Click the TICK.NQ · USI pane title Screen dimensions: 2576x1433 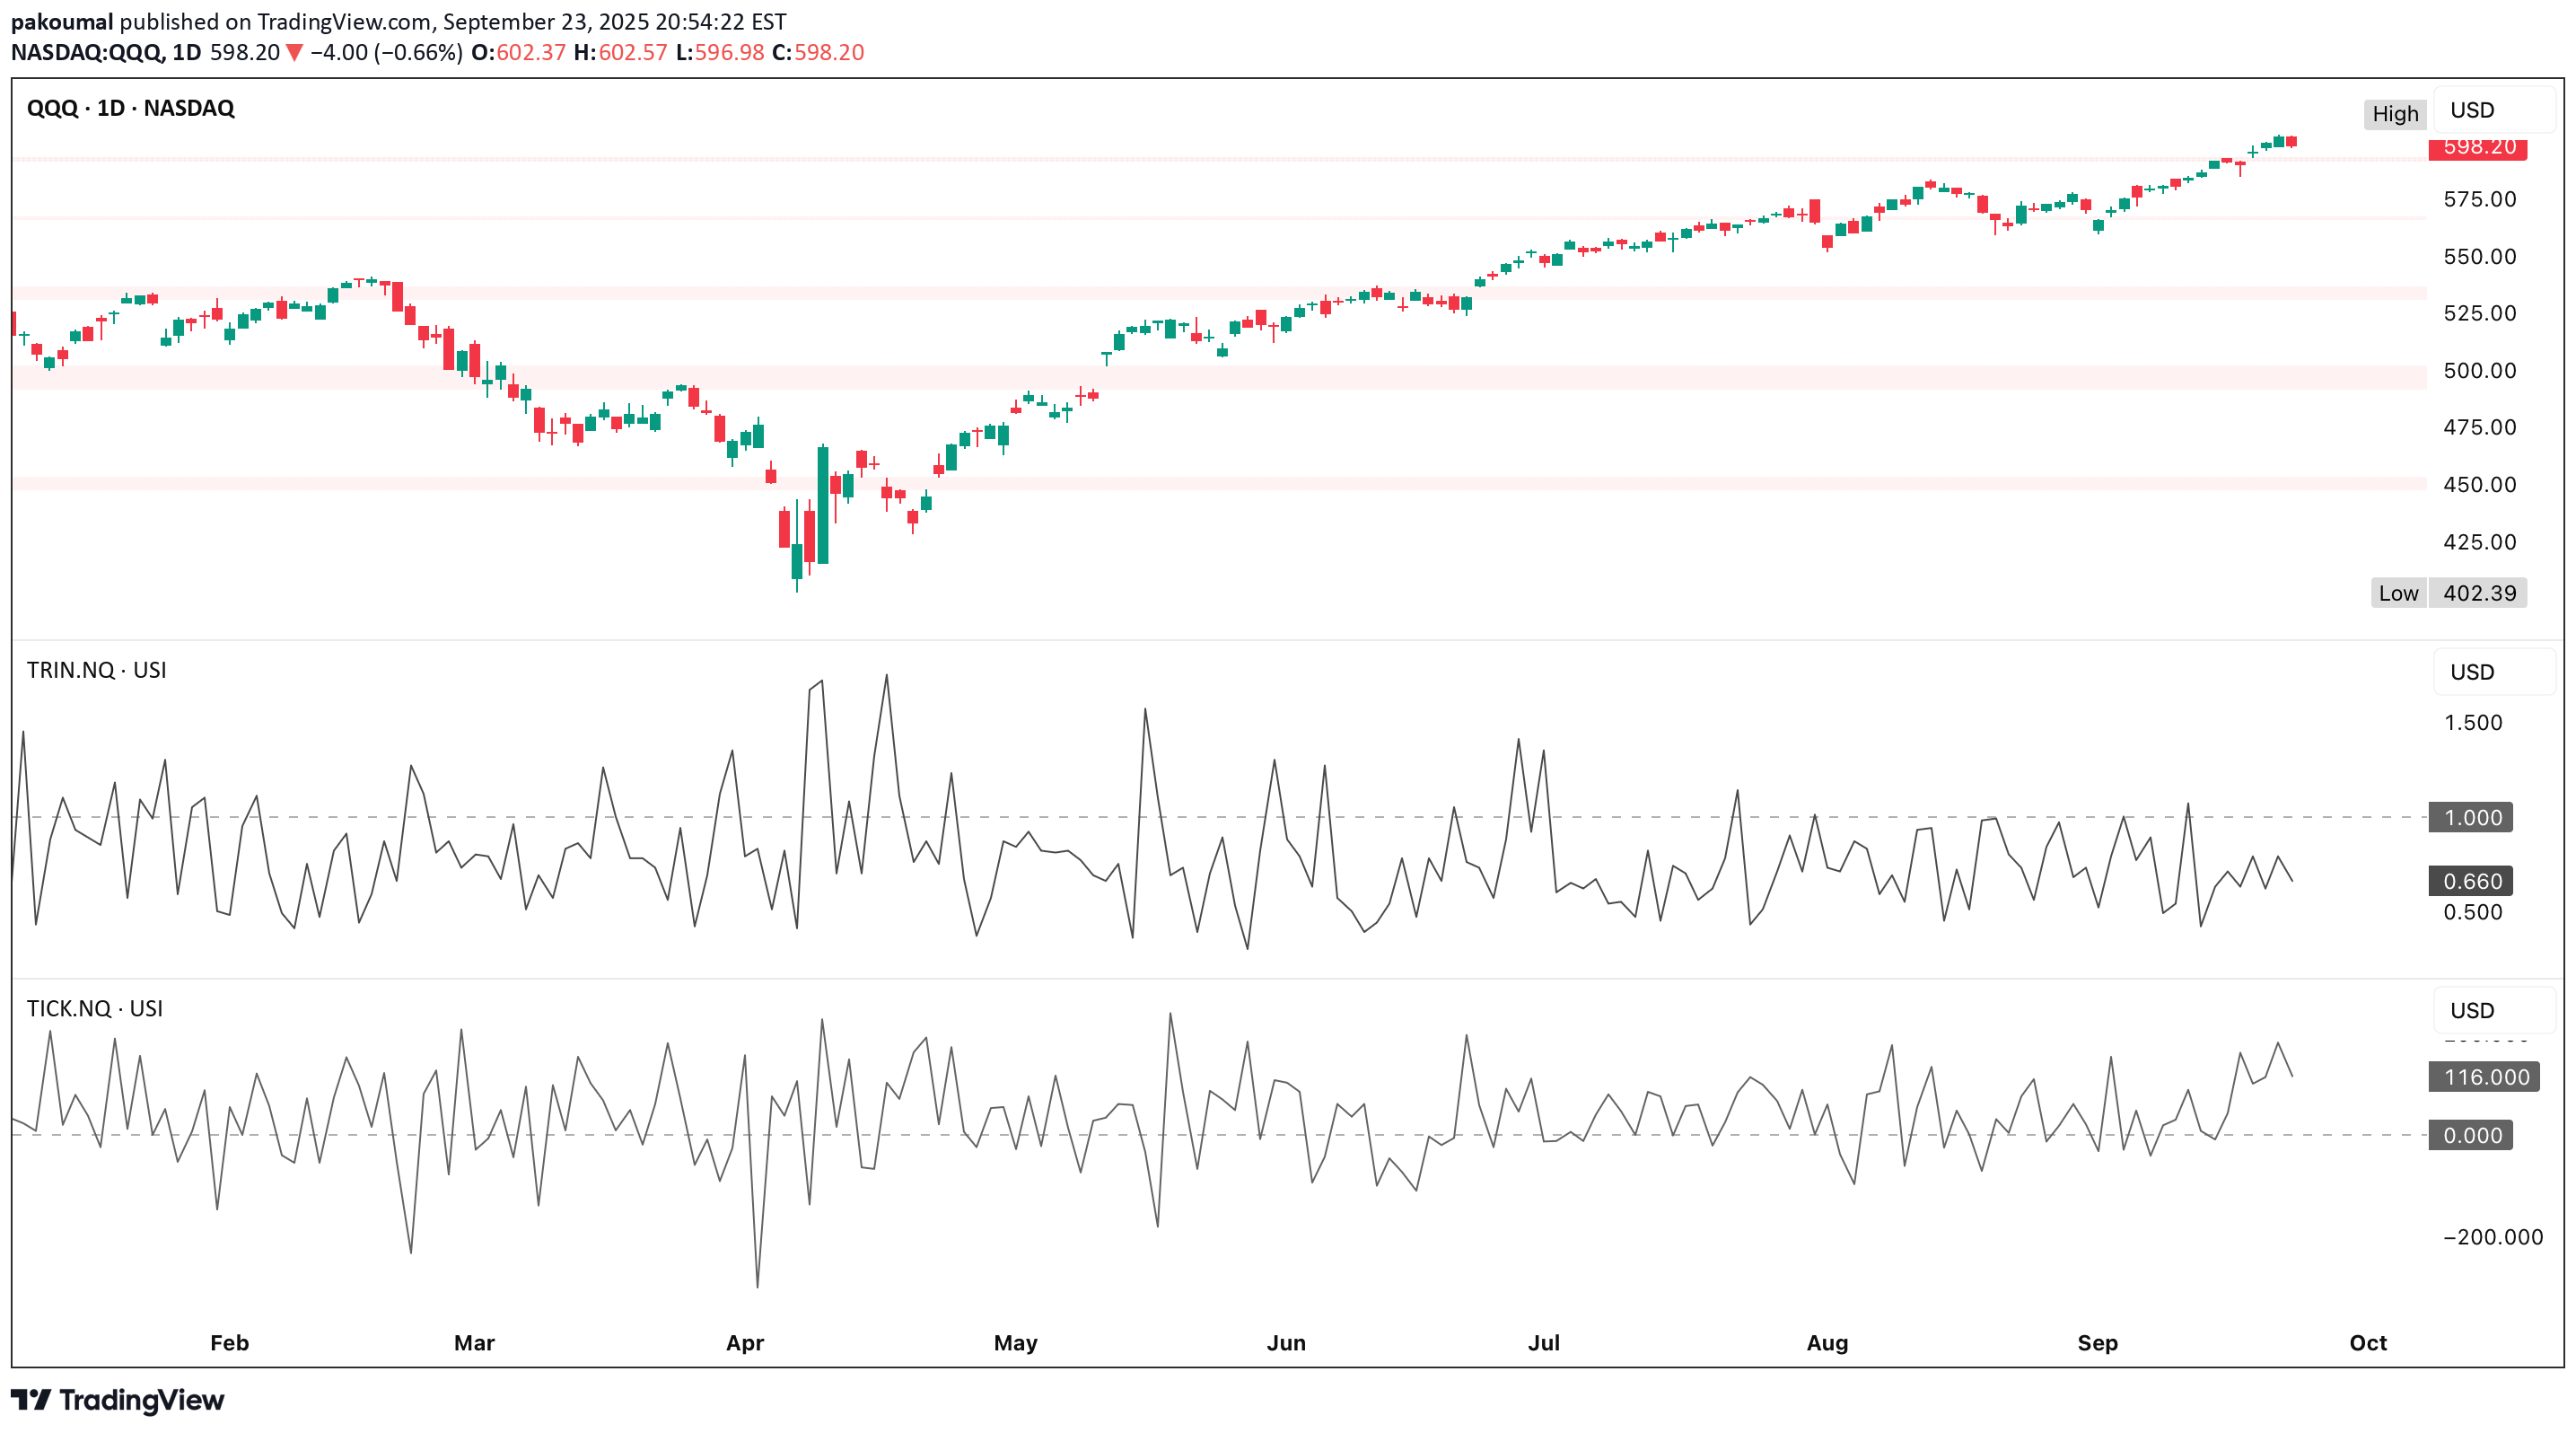[x=94, y=1008]
